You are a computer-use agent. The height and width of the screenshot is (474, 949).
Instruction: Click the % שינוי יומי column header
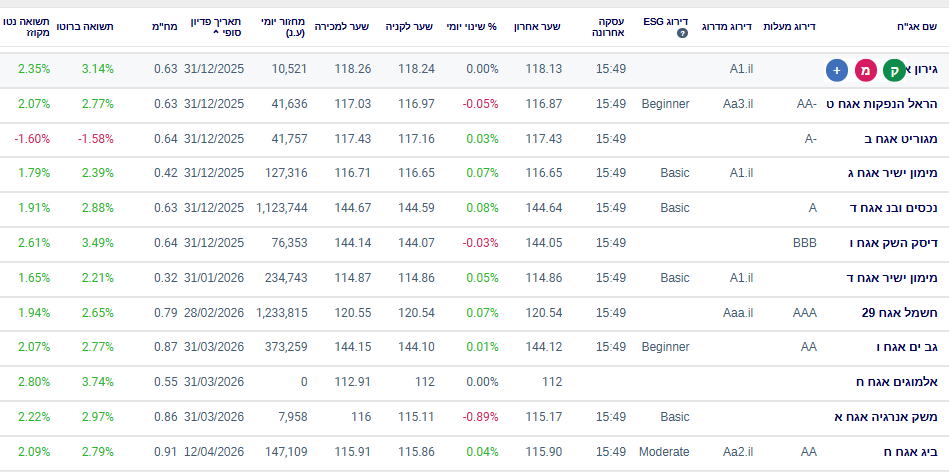pyautogui.click(x=471, y=27)
